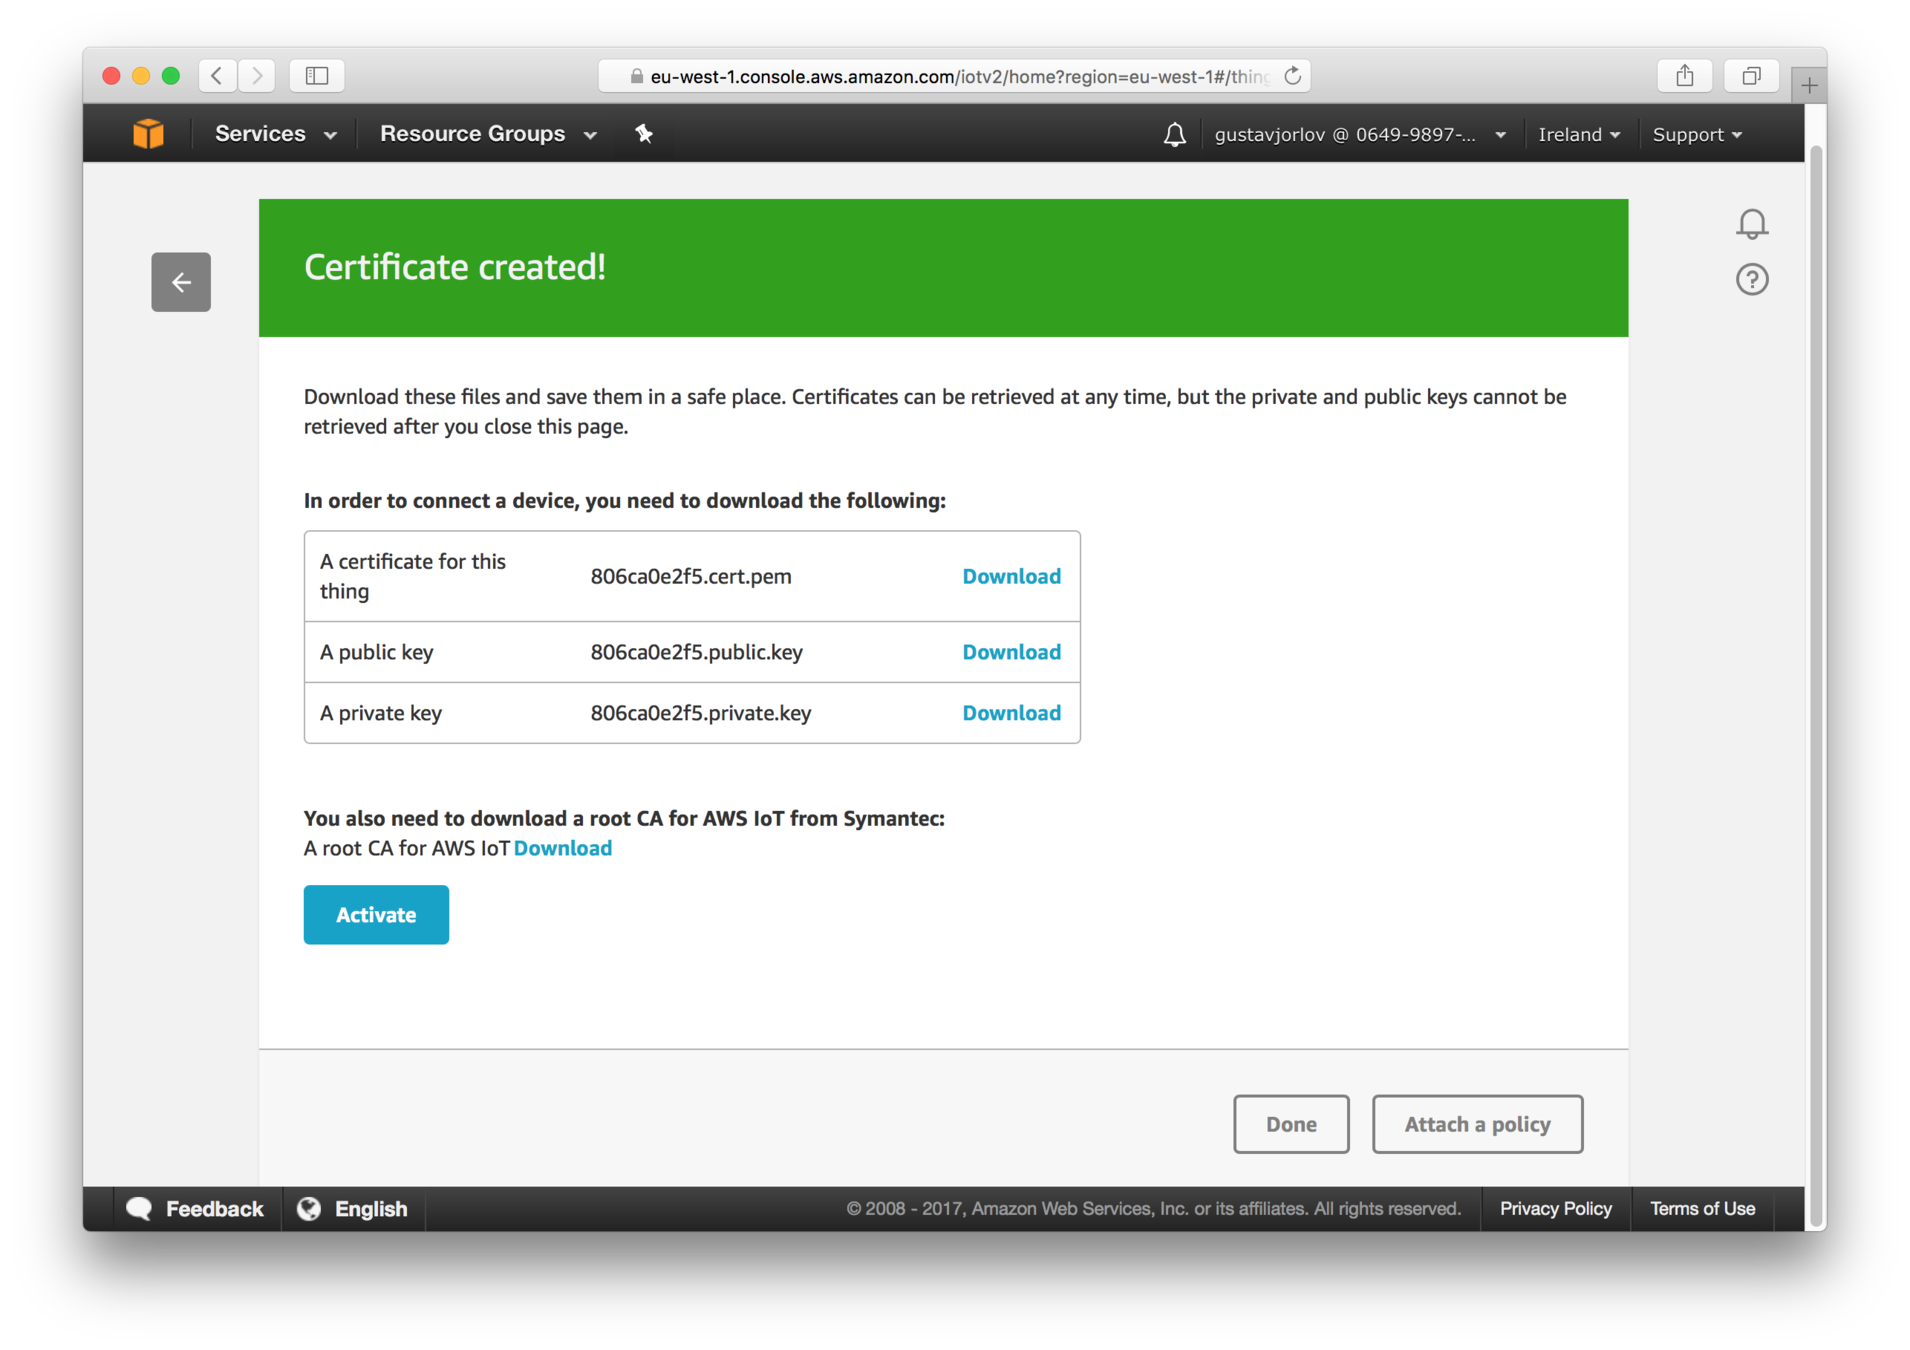
Task: Toggle the Safari sidebar icon
Action: click(317, 76)
